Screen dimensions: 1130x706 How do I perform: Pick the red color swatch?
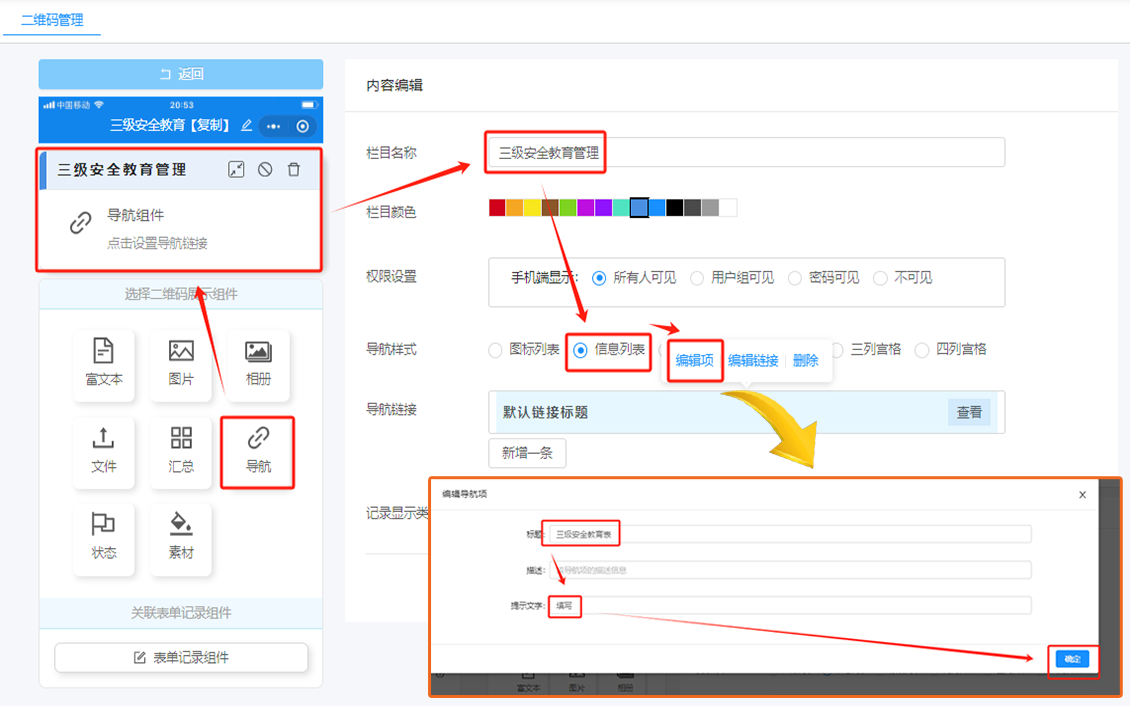tap(497, 208)
